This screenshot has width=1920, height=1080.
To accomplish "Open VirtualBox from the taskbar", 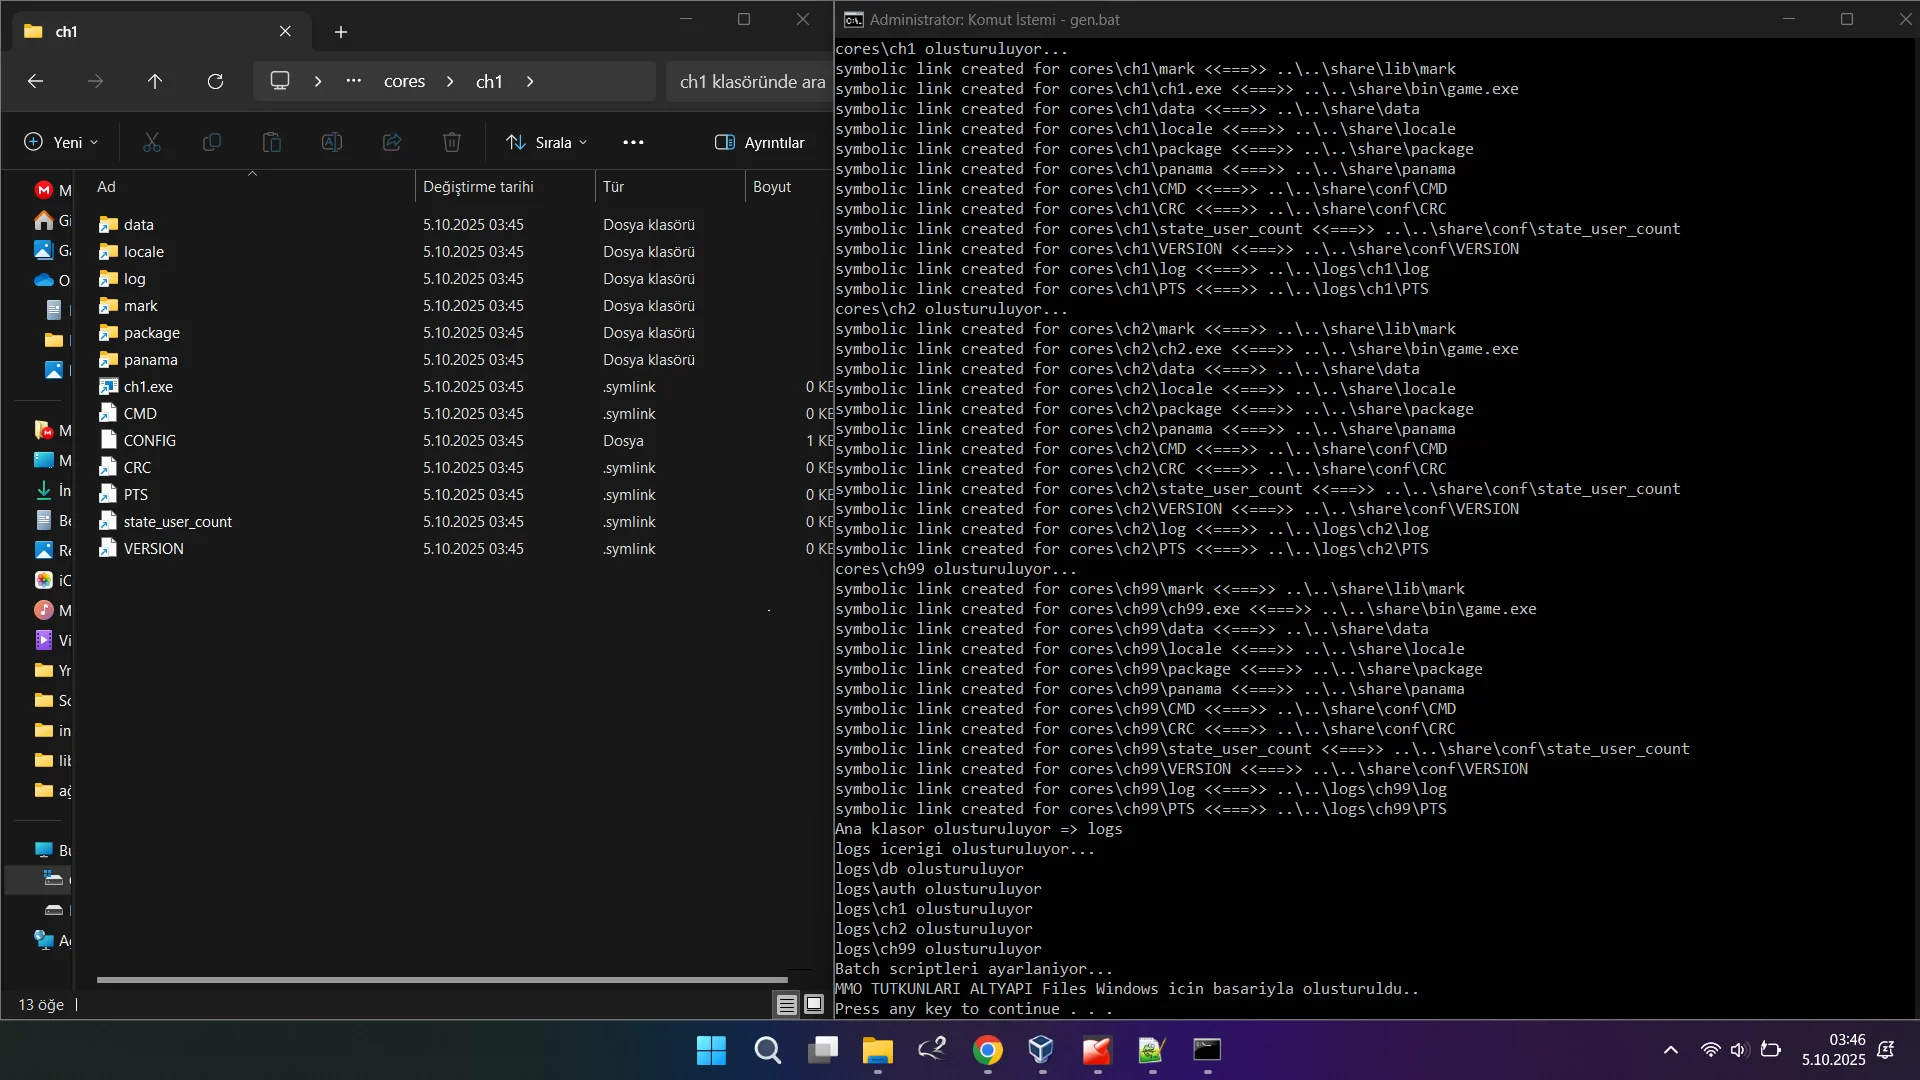I will pos(1041,1051).
